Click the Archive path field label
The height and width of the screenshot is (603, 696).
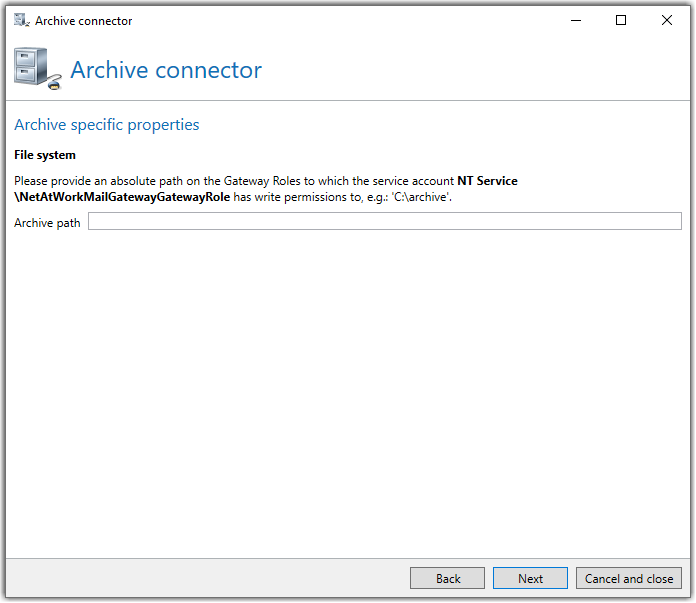pyautogui.click(x=47, y=223)
